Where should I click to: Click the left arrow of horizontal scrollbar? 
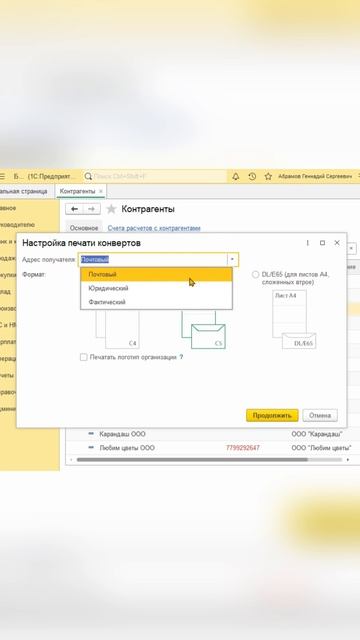pos(72,460)
